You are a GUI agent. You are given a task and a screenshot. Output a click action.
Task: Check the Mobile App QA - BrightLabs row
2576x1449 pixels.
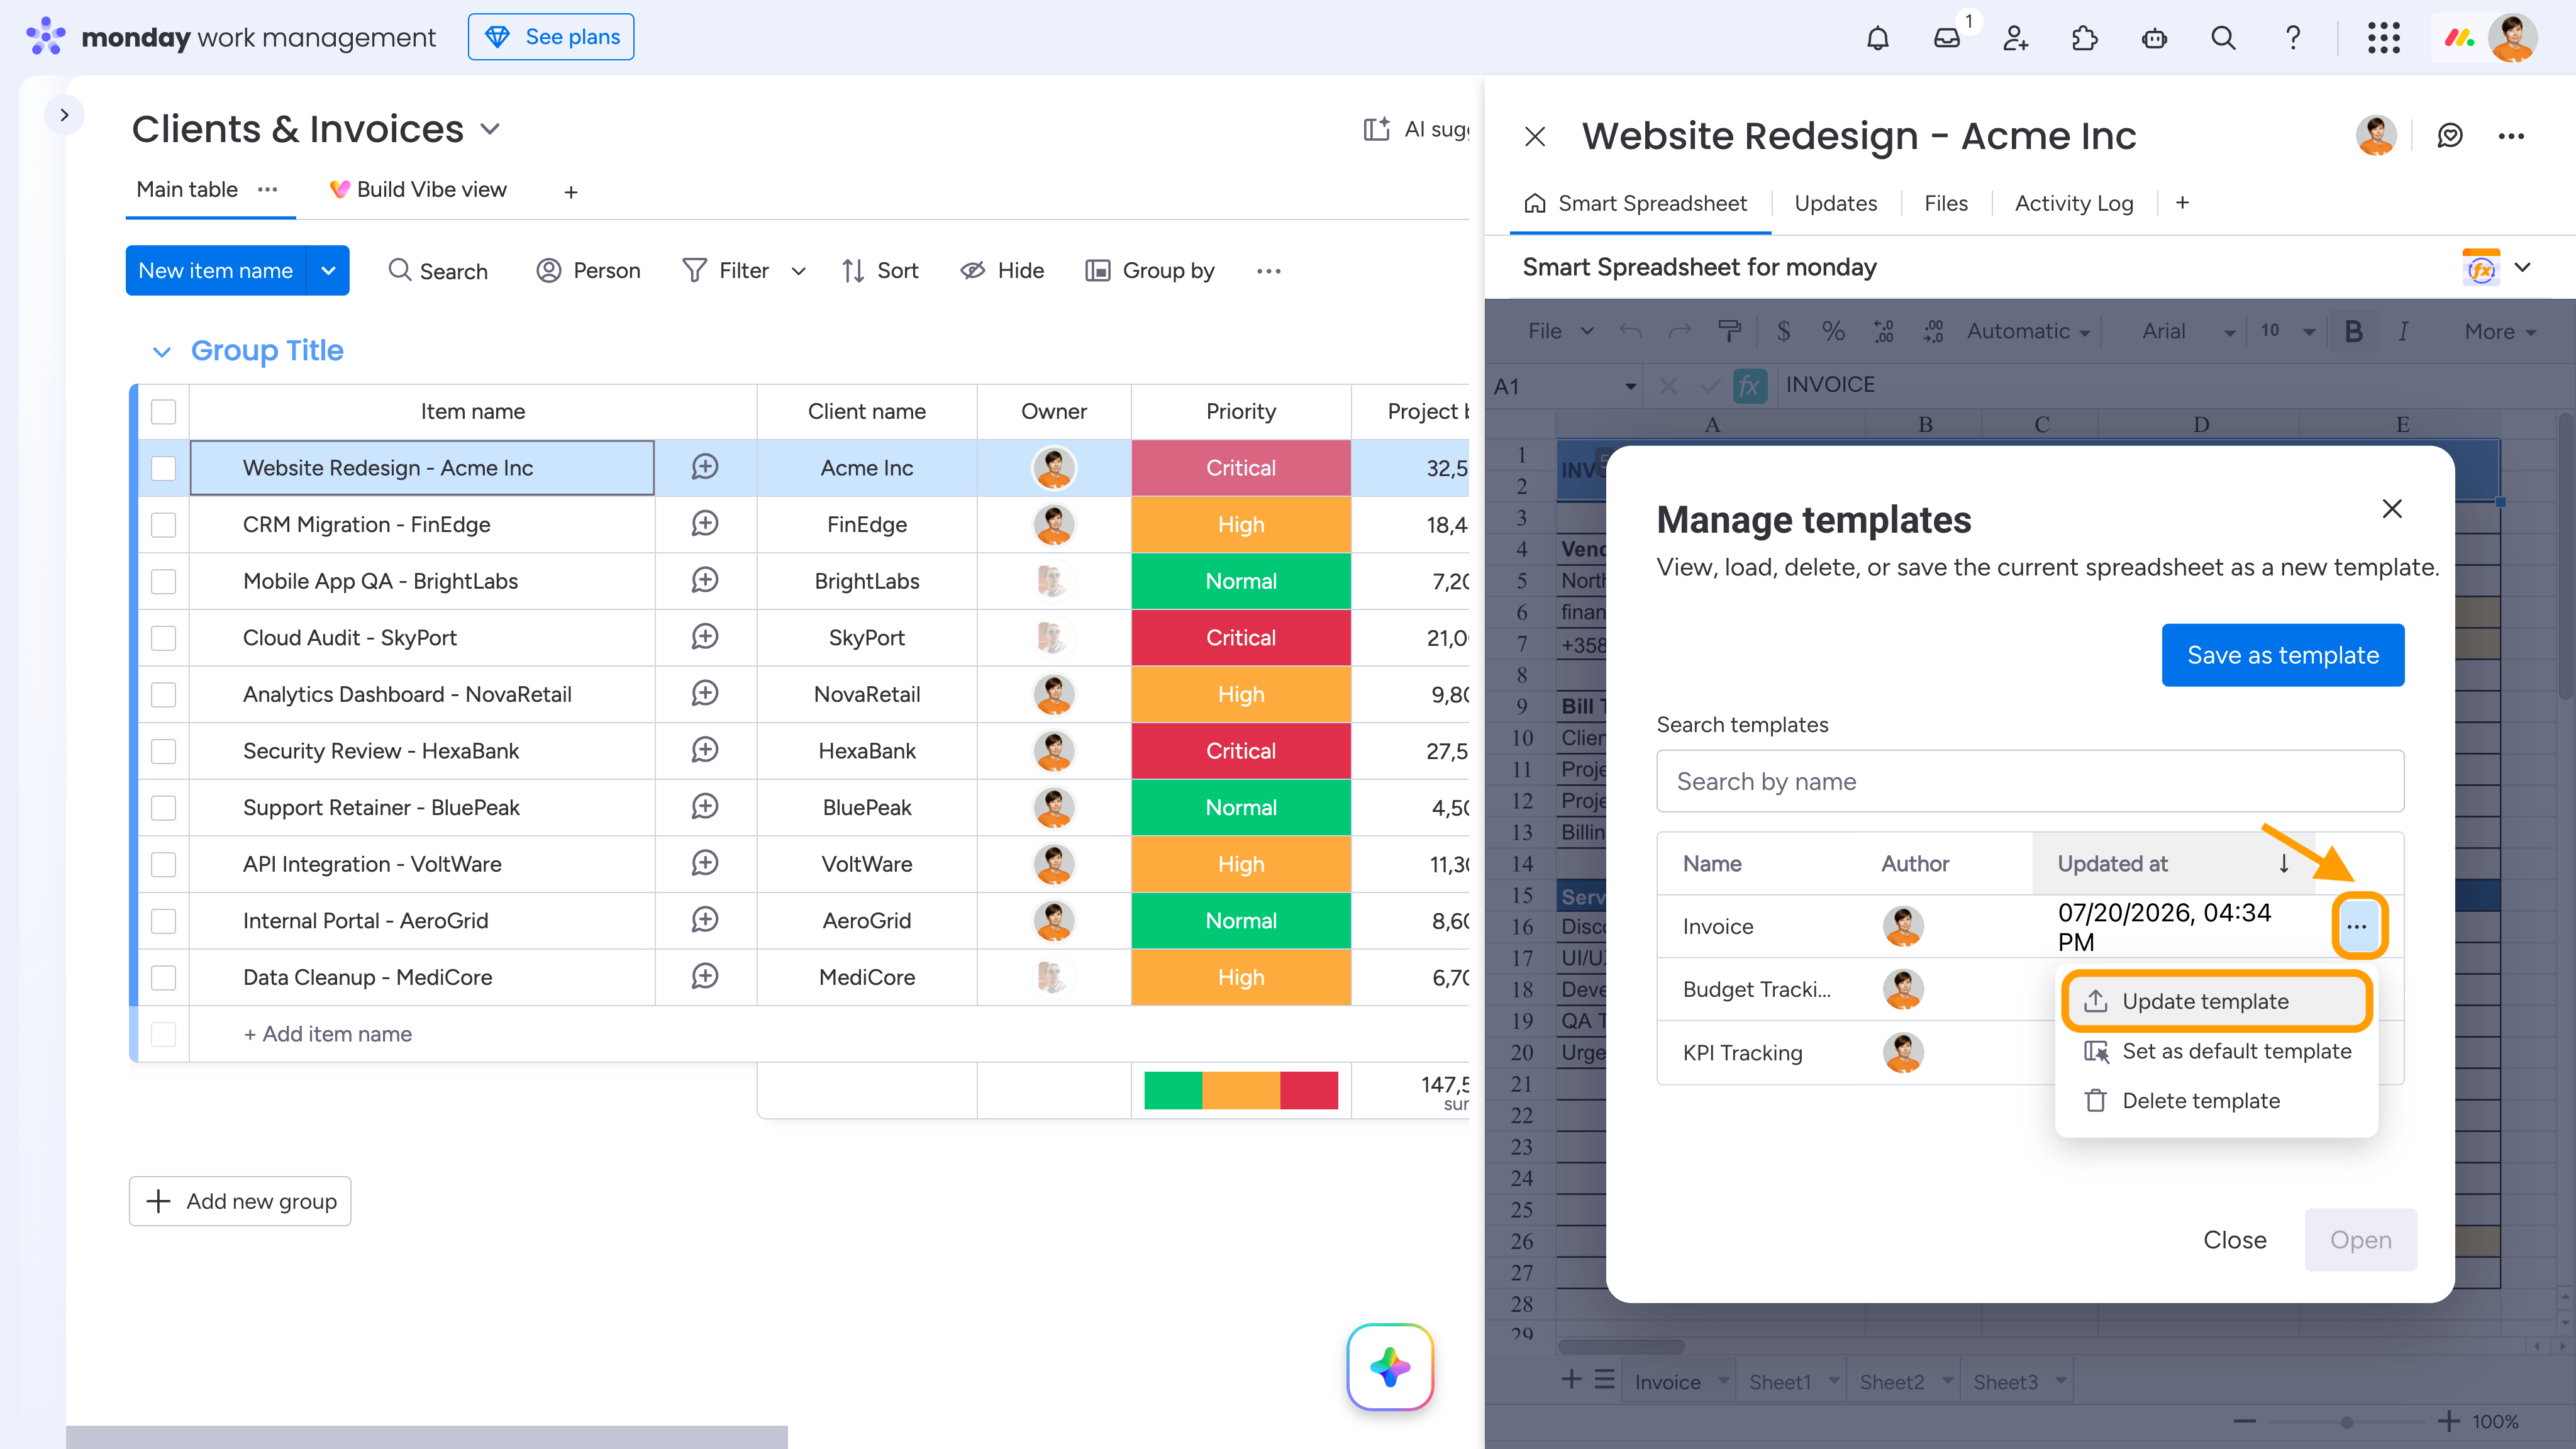click(163, 581)
